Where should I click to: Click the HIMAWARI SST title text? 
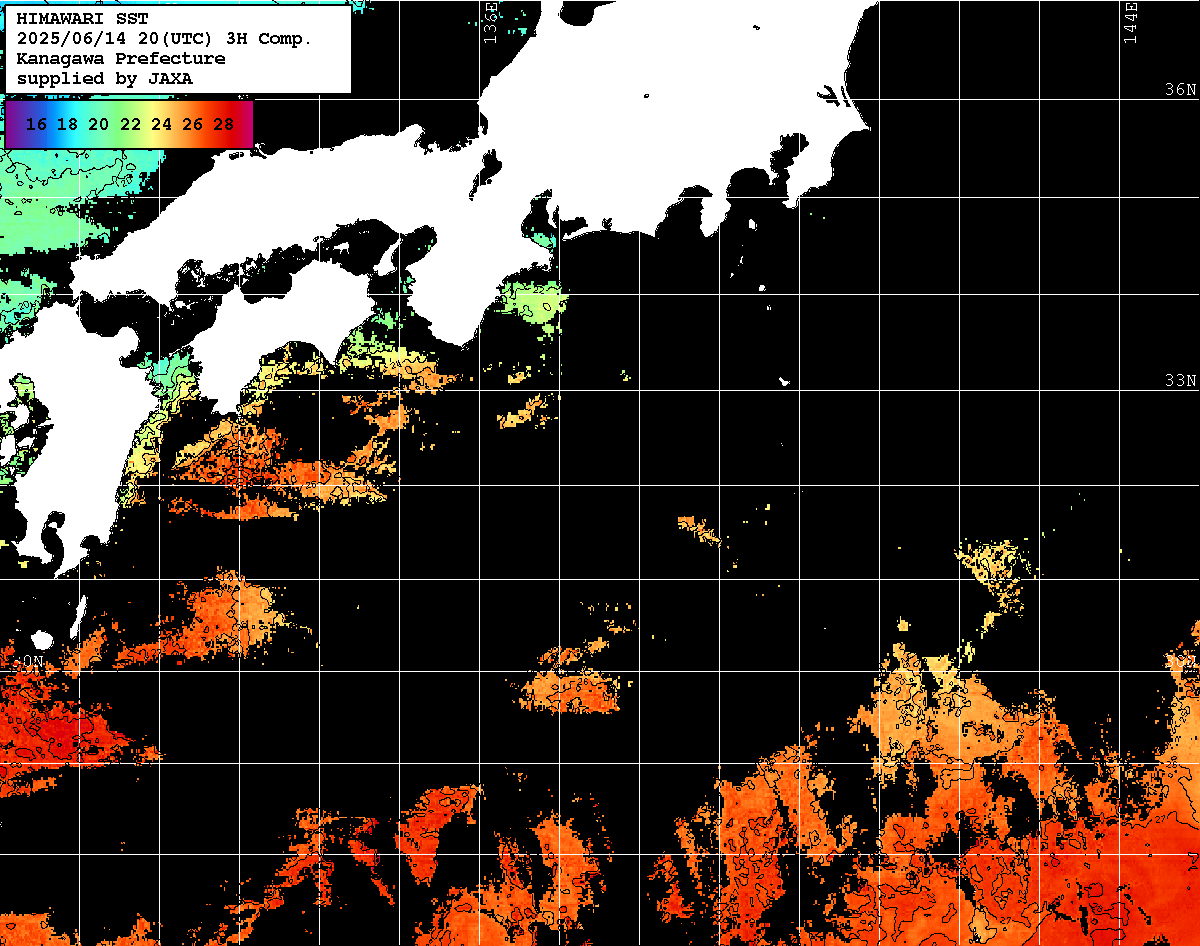82,19
